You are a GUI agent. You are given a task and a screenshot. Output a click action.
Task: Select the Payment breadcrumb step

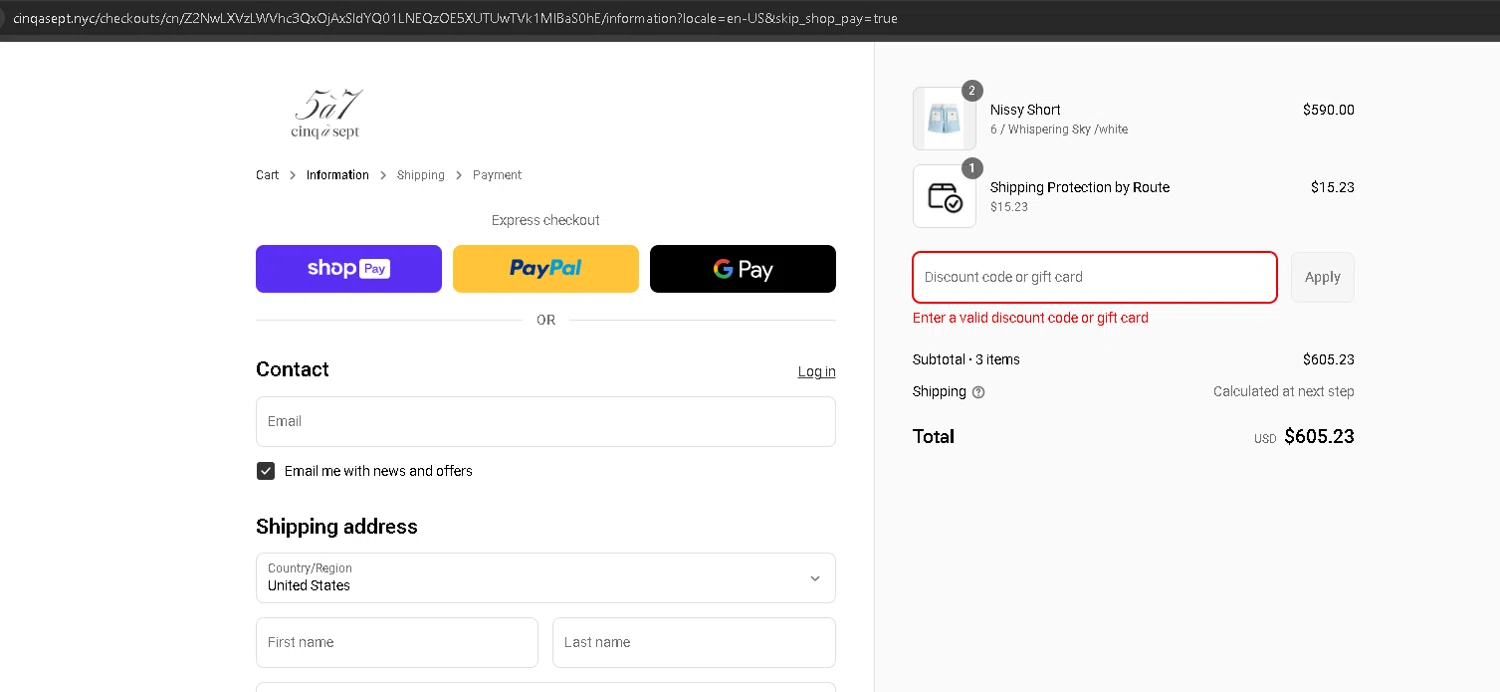[x=497, y=175]
